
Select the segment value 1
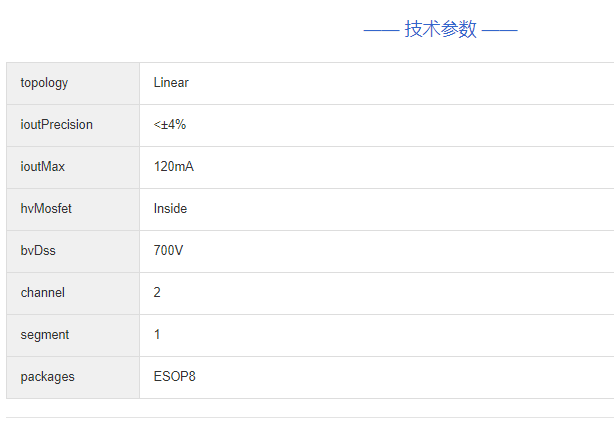157,335
